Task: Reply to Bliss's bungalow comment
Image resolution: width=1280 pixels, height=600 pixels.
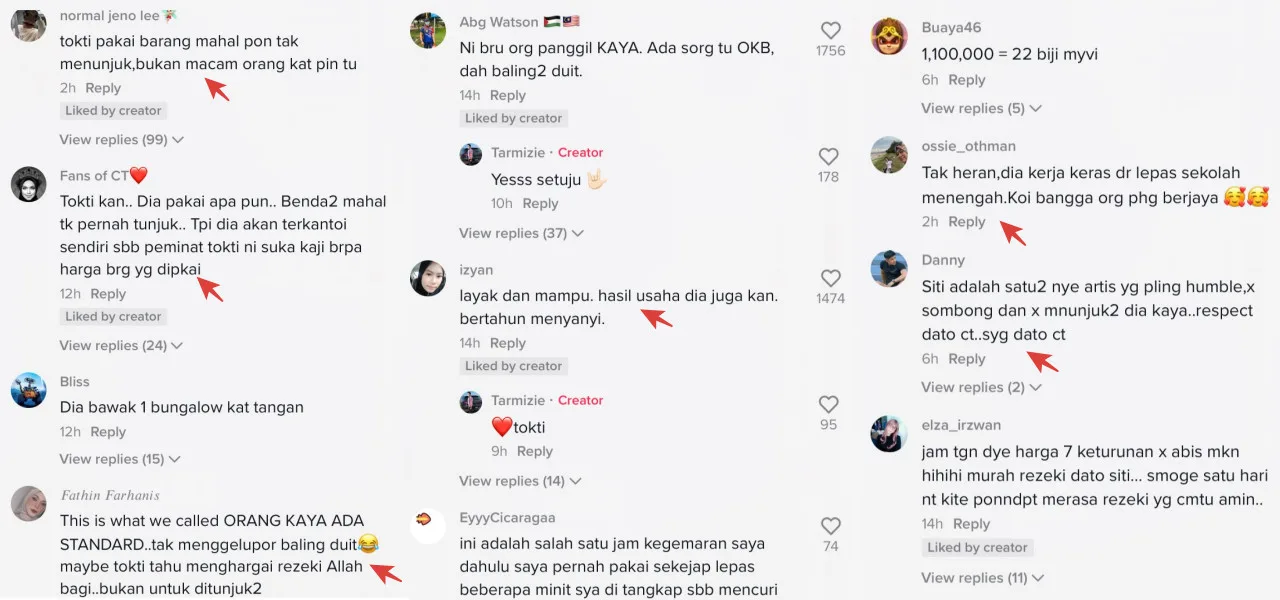Action: tap(108, 432)
